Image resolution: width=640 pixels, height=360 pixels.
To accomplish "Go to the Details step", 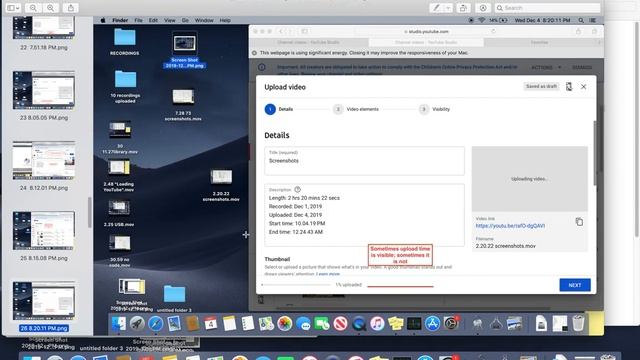I will [279, 109].
